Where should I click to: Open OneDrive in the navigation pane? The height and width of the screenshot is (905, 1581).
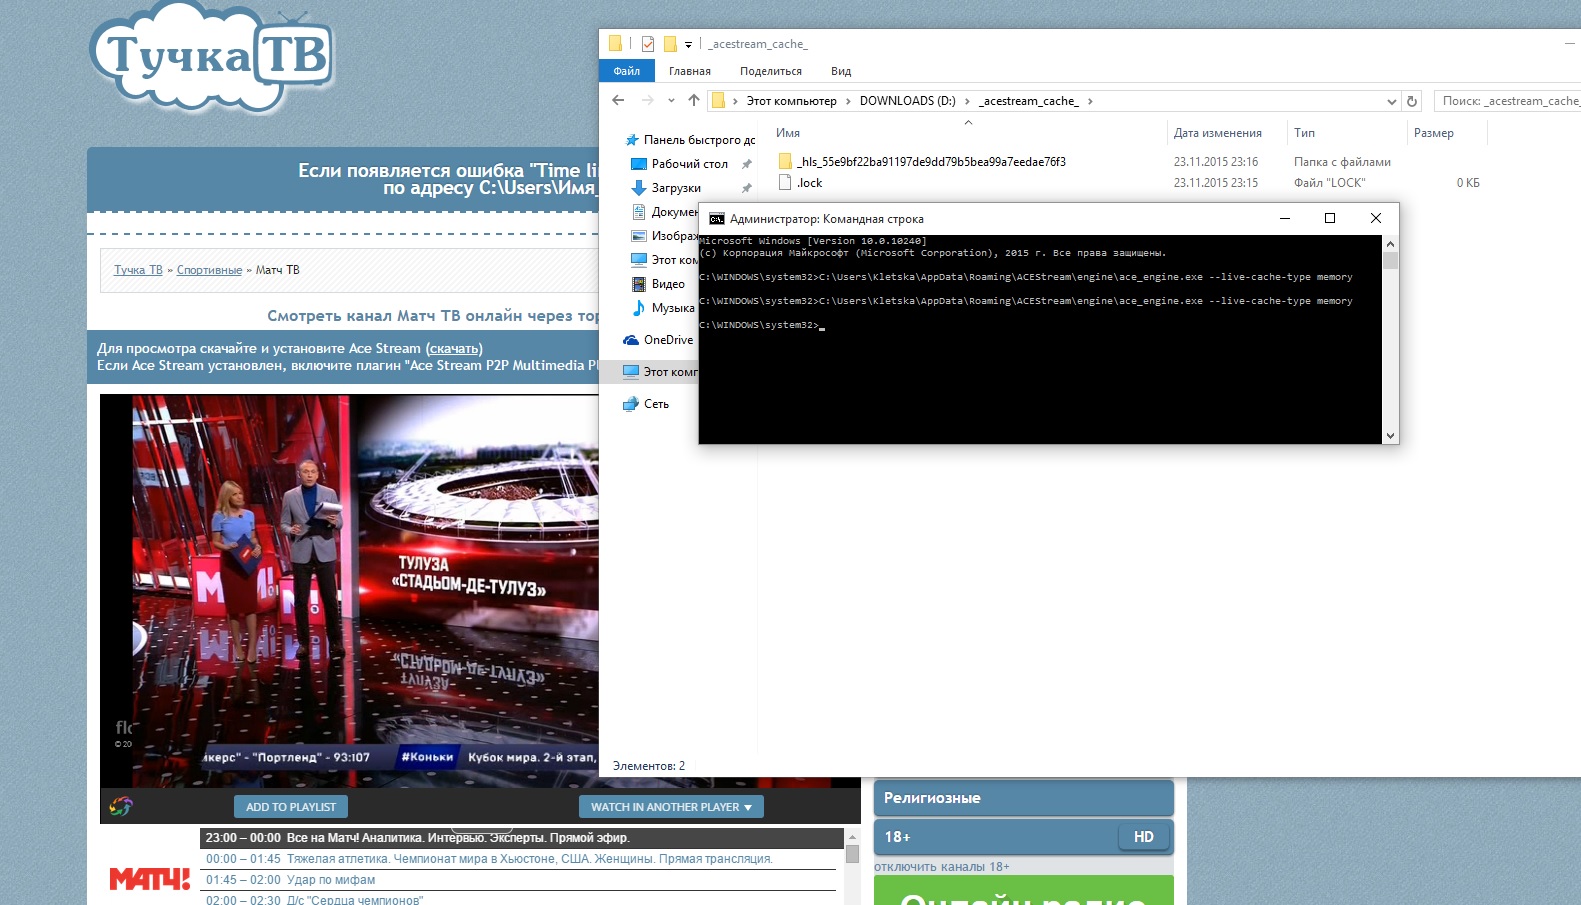(667, 340)
